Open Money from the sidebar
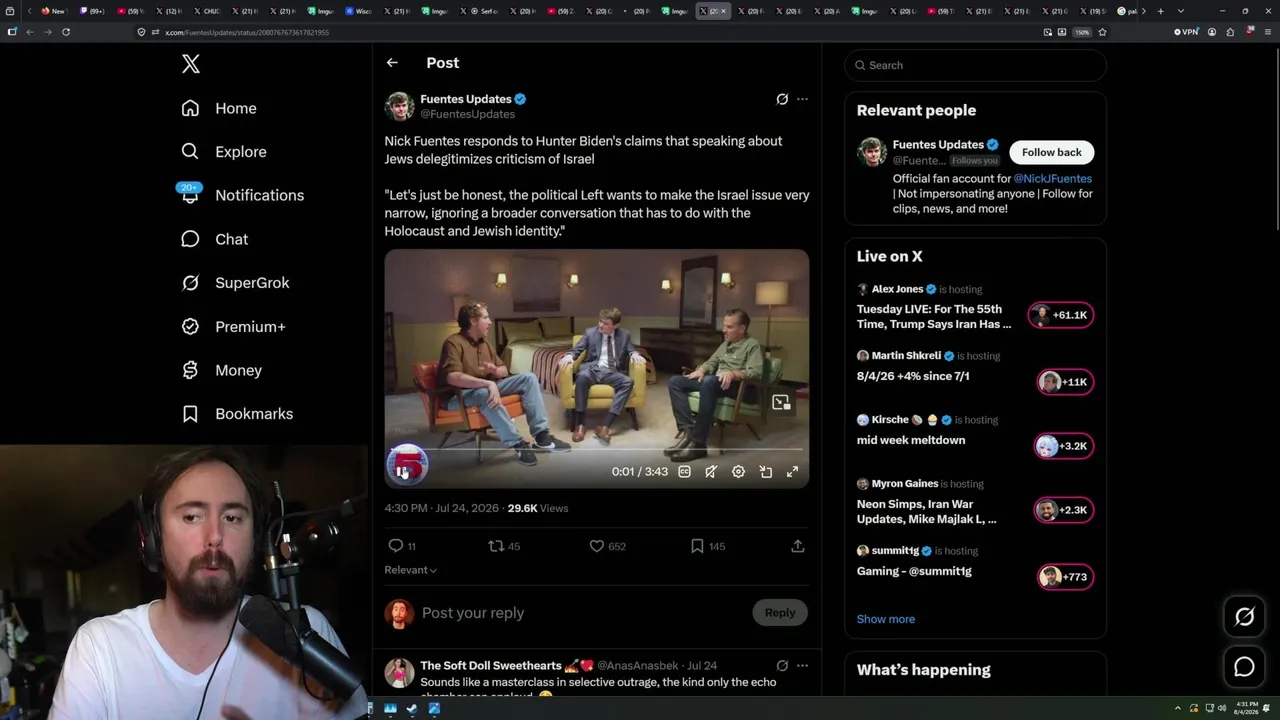The height and width of the screenshot is (720, 1280). 221,370
